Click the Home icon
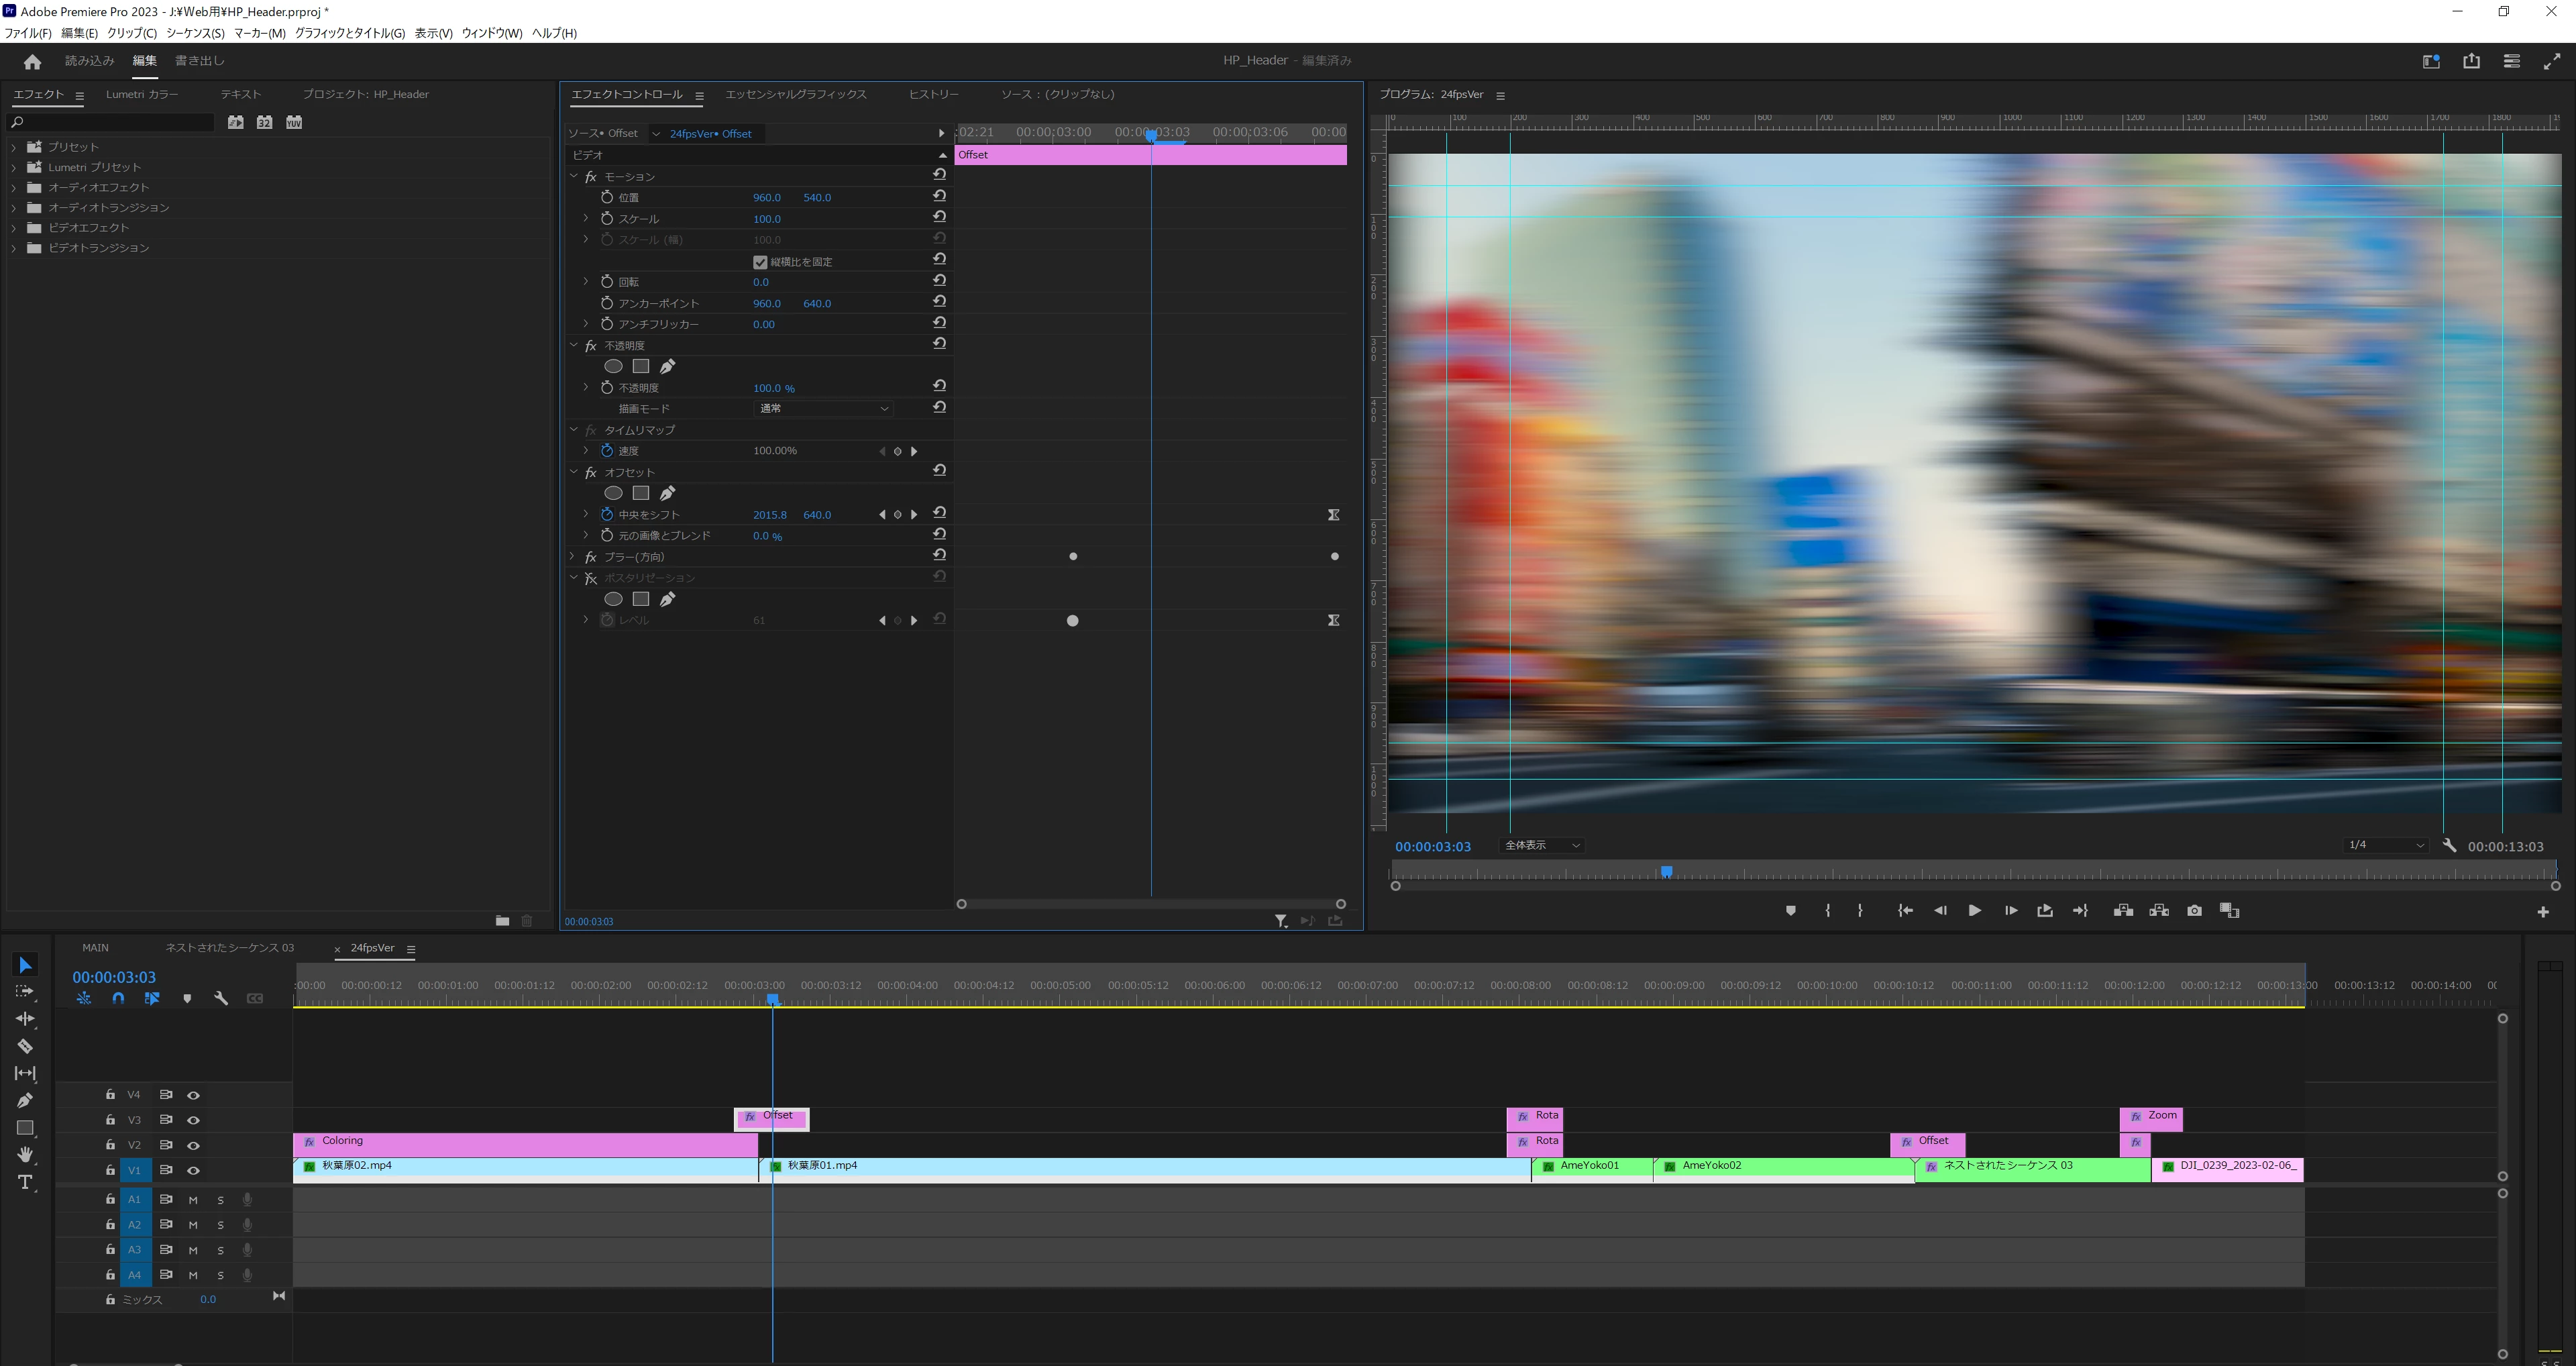 pos(32,61)
